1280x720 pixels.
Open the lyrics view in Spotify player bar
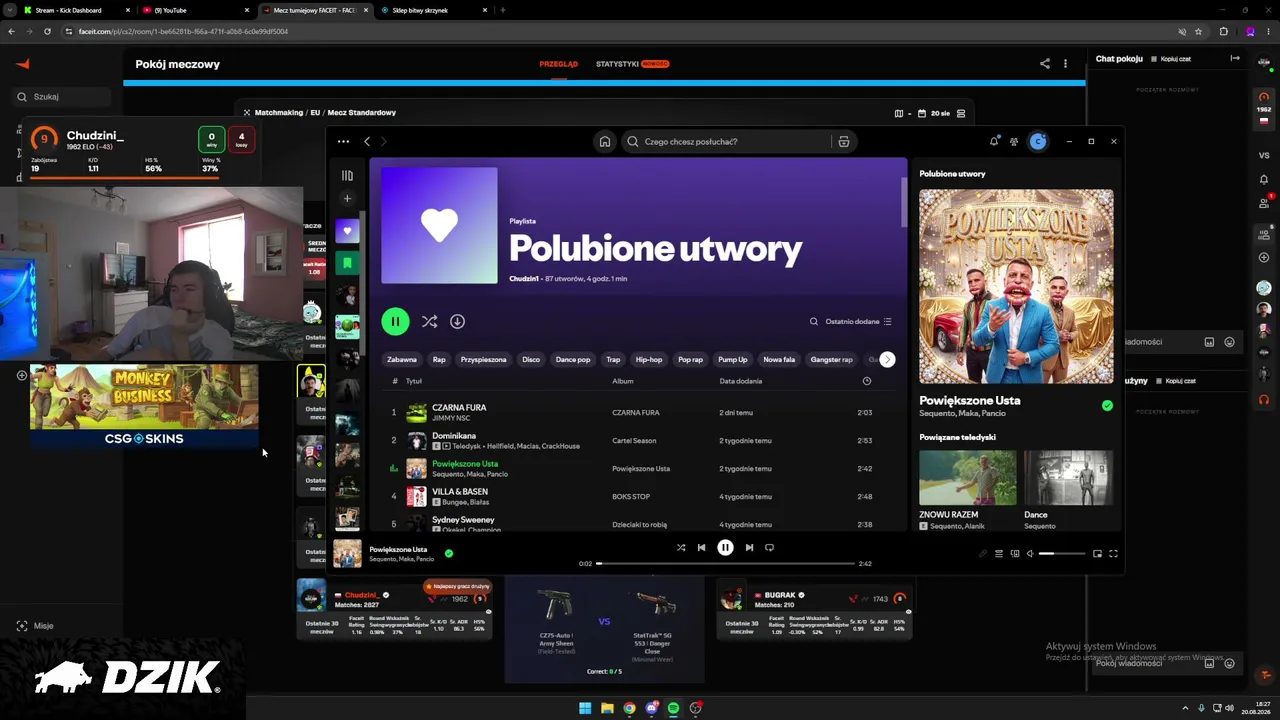pyautogui.click(x=982, y=554)
